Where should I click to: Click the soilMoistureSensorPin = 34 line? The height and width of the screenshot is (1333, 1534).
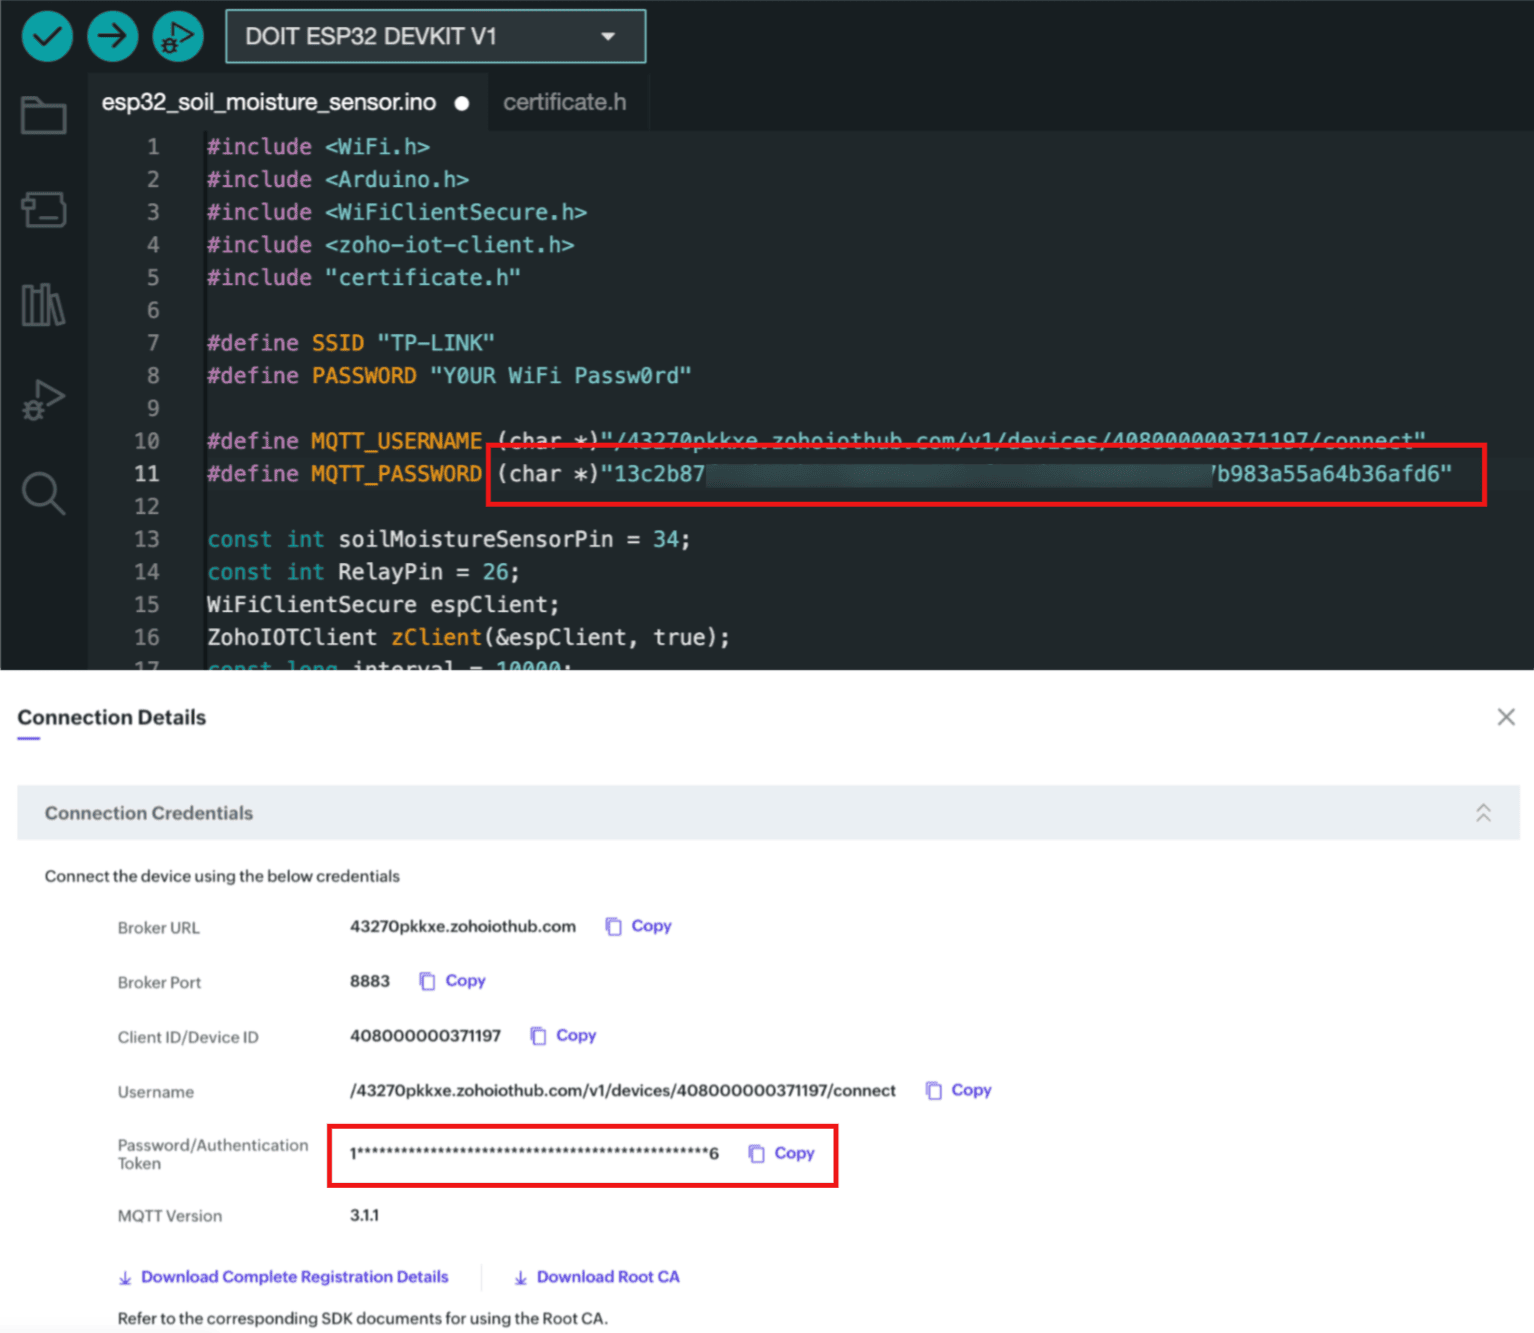pyautogui.click(x=449, y=539)
